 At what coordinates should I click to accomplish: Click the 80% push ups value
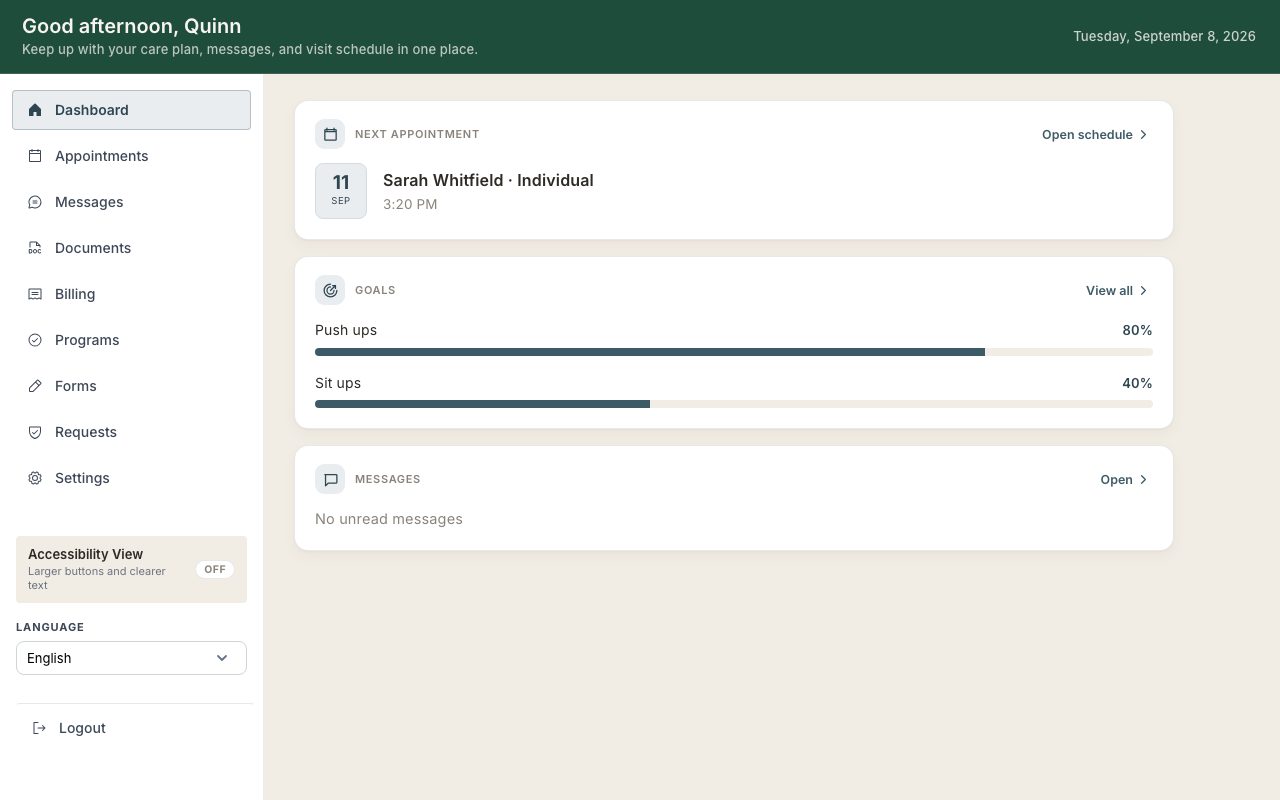click(x=1137, y=330)
